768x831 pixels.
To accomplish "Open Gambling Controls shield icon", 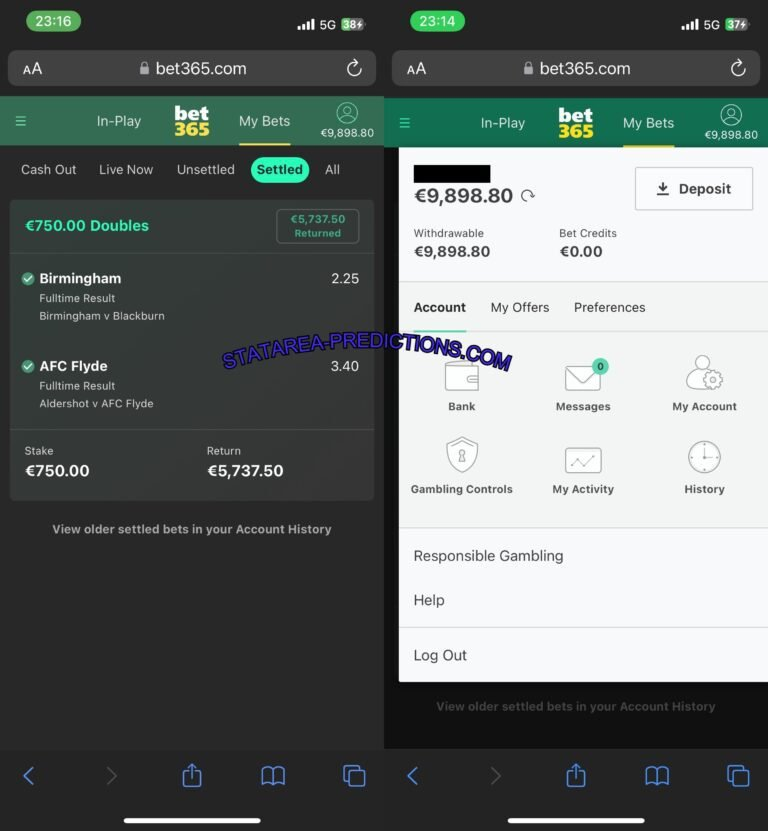I will 461,456.
